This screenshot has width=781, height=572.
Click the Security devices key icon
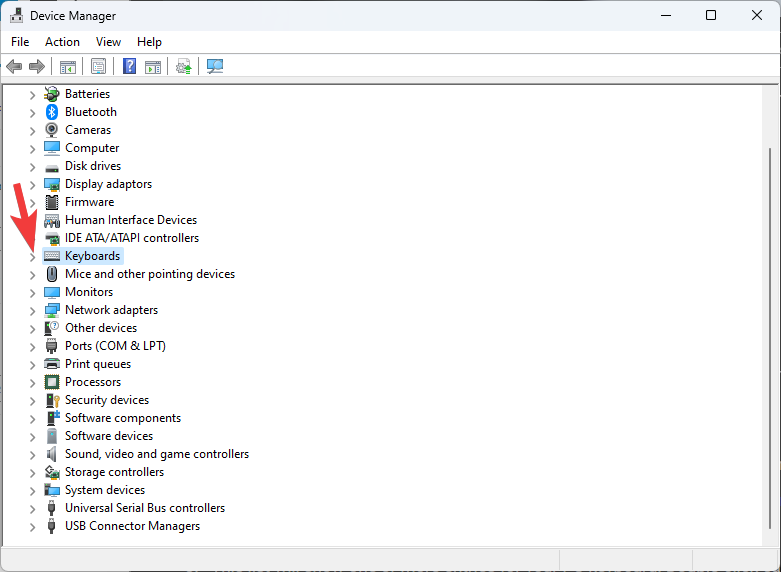(x=52, y=400)
